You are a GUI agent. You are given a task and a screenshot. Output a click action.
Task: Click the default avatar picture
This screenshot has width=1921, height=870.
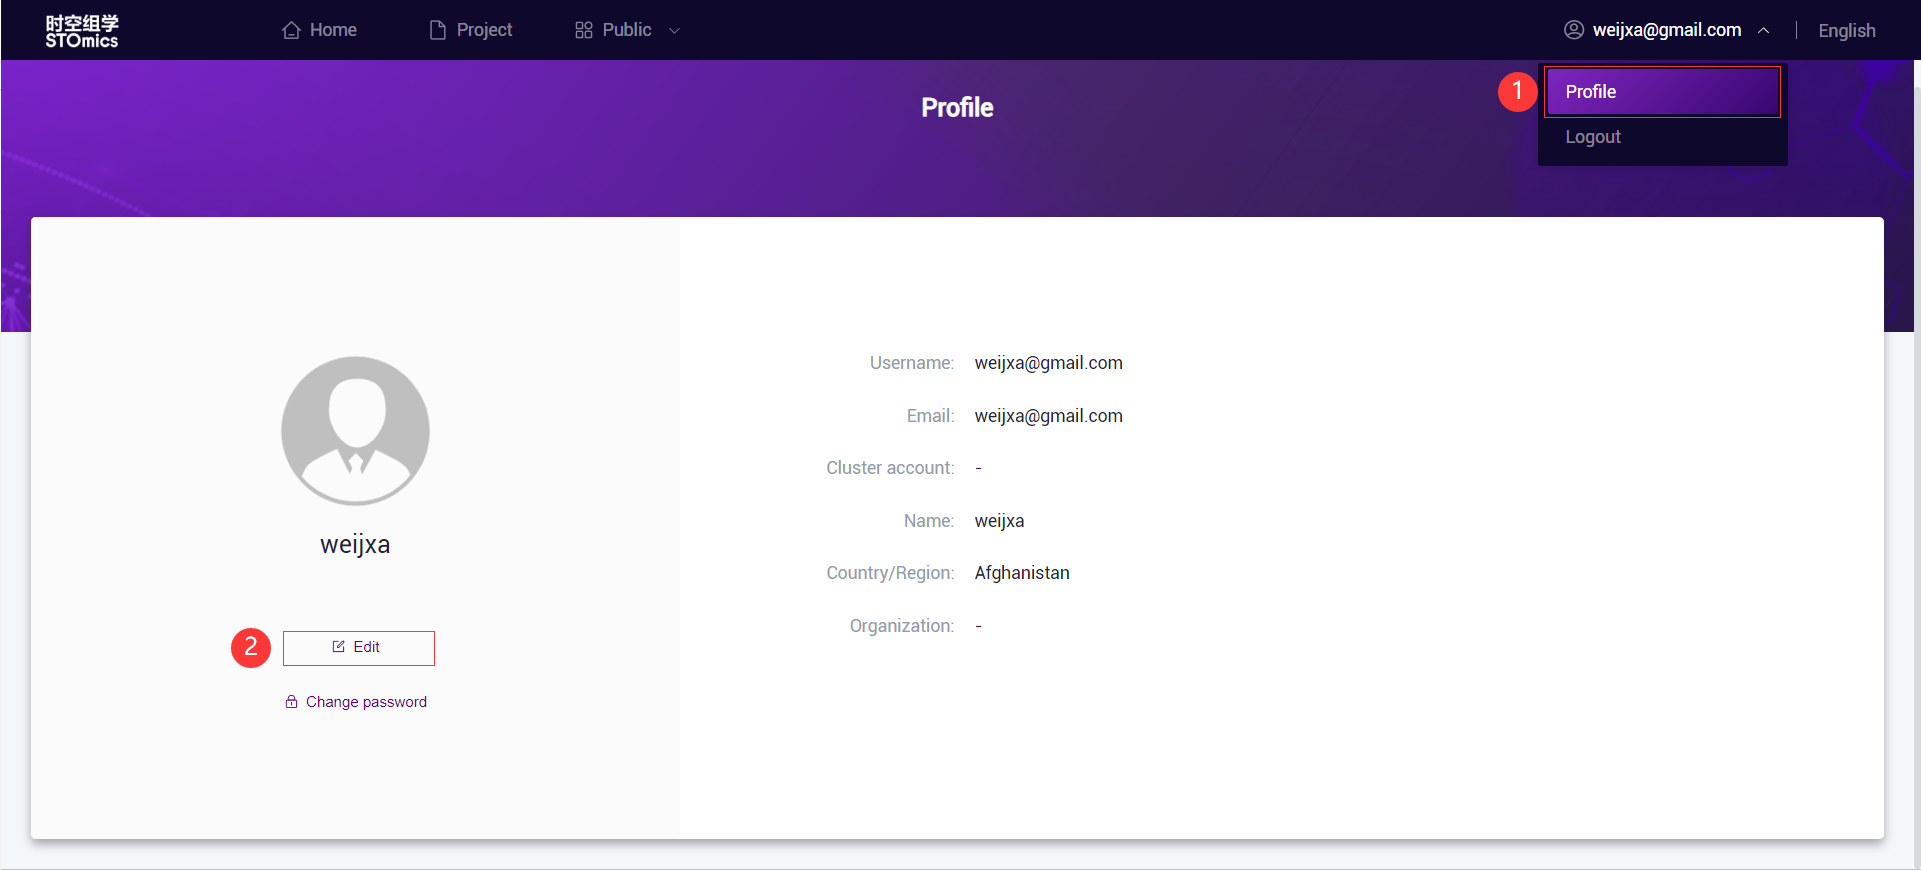355,431
